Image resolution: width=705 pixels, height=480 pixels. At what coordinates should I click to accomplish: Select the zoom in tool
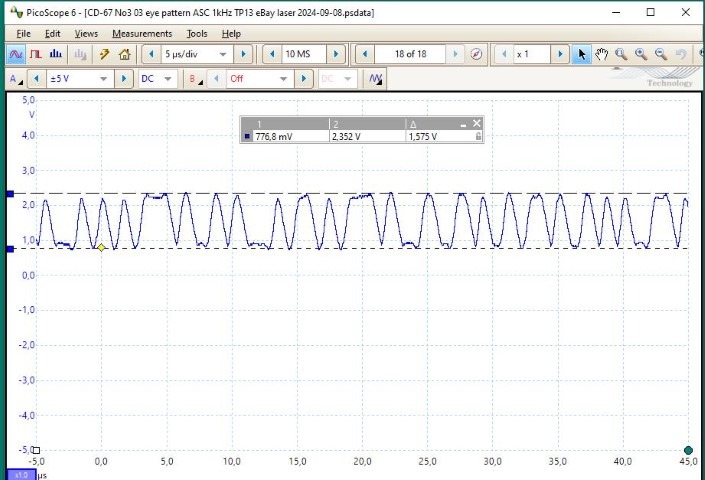pyautogui.click(x=641, y=54)
